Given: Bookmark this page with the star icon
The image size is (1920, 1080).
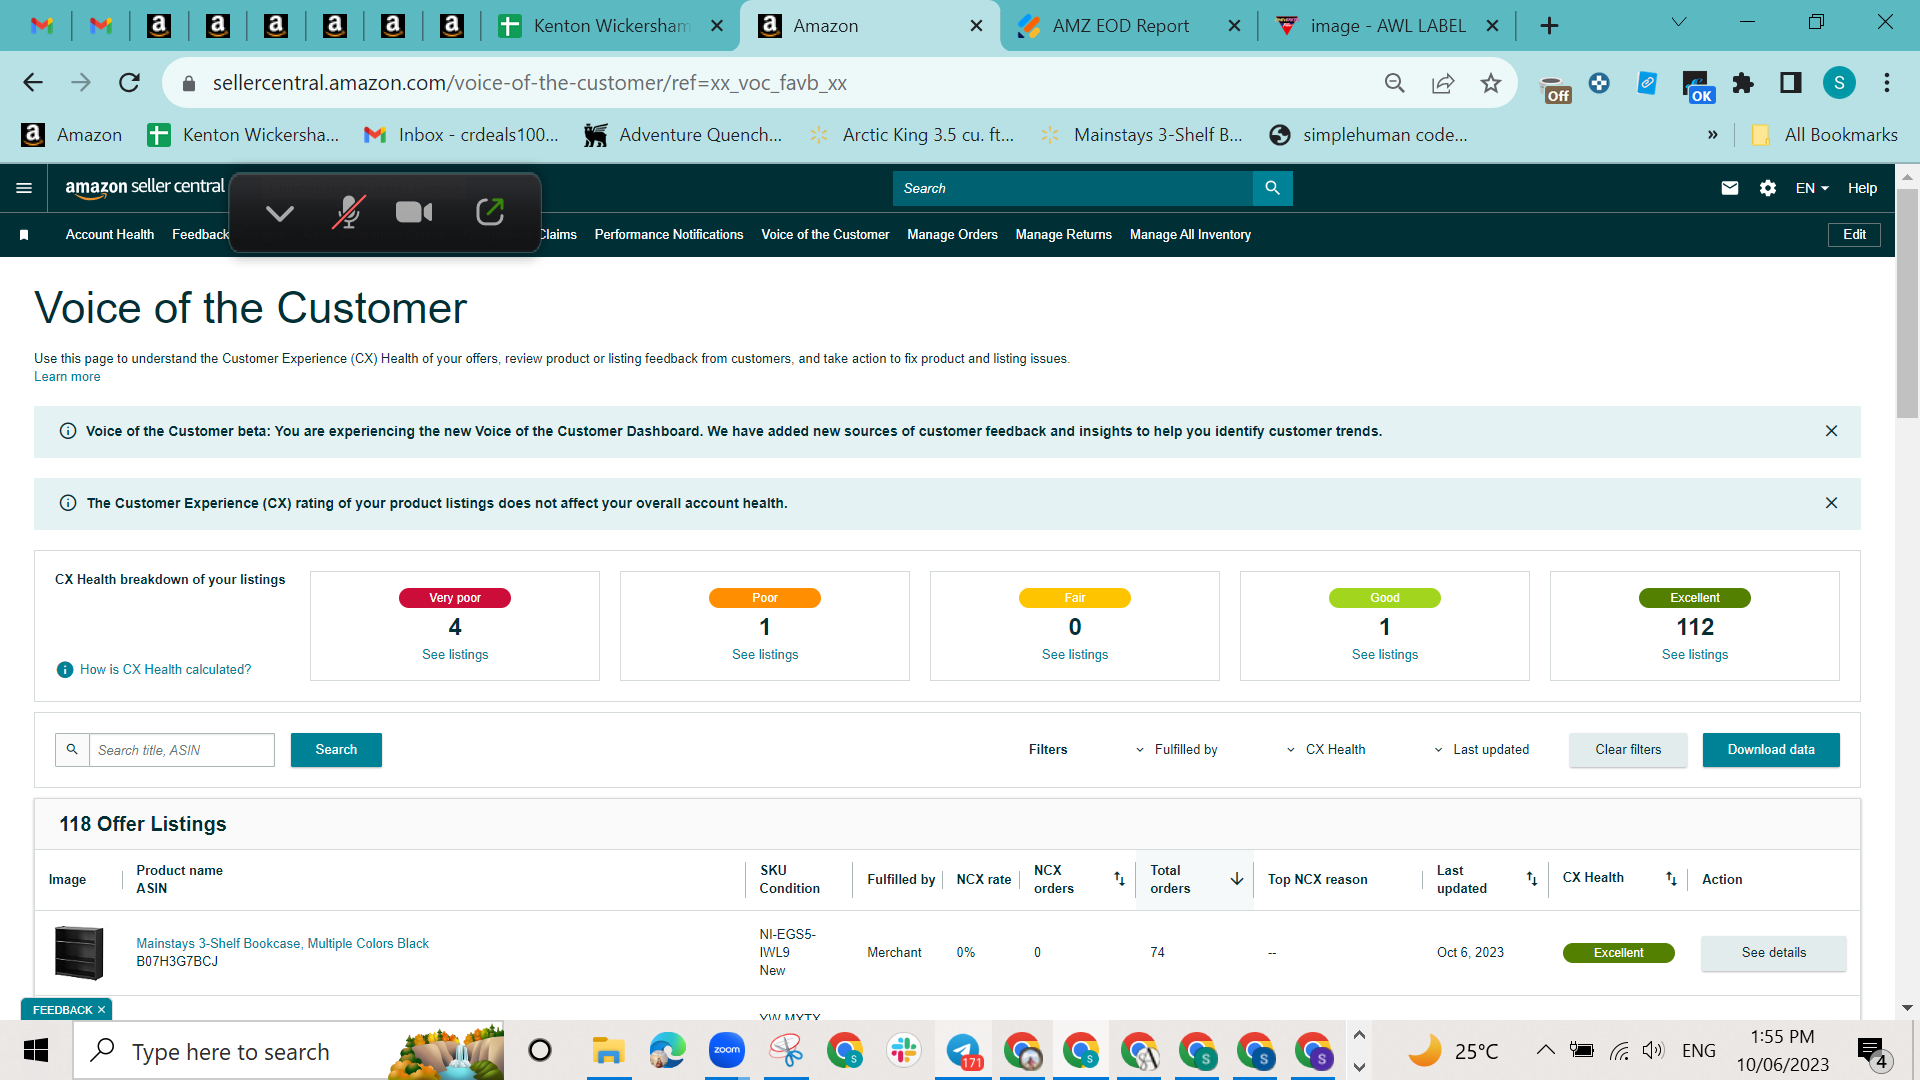Looking at the screenshot, I should tap(1491, 83).
